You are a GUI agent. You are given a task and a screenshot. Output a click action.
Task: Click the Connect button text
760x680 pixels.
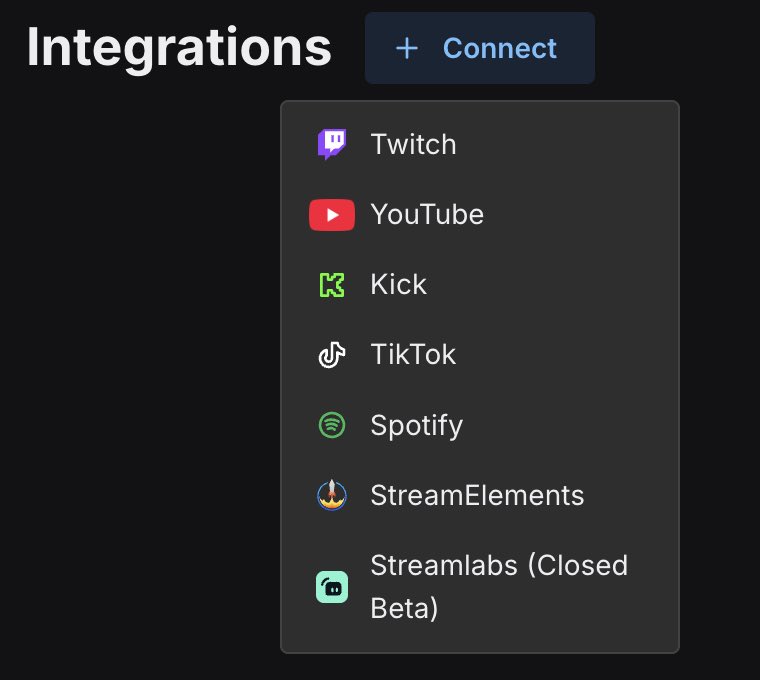pos(500,48)
